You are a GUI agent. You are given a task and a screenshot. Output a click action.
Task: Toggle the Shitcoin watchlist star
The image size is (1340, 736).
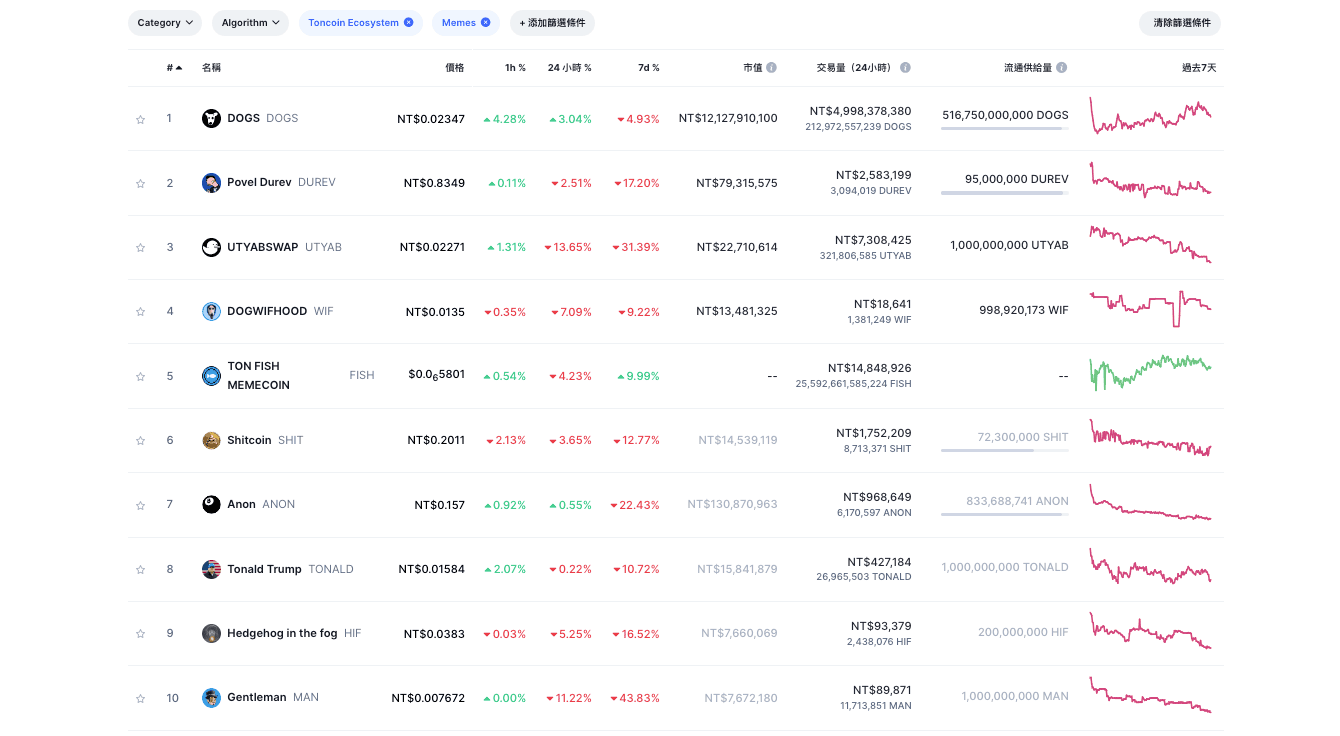pos(140,441)
